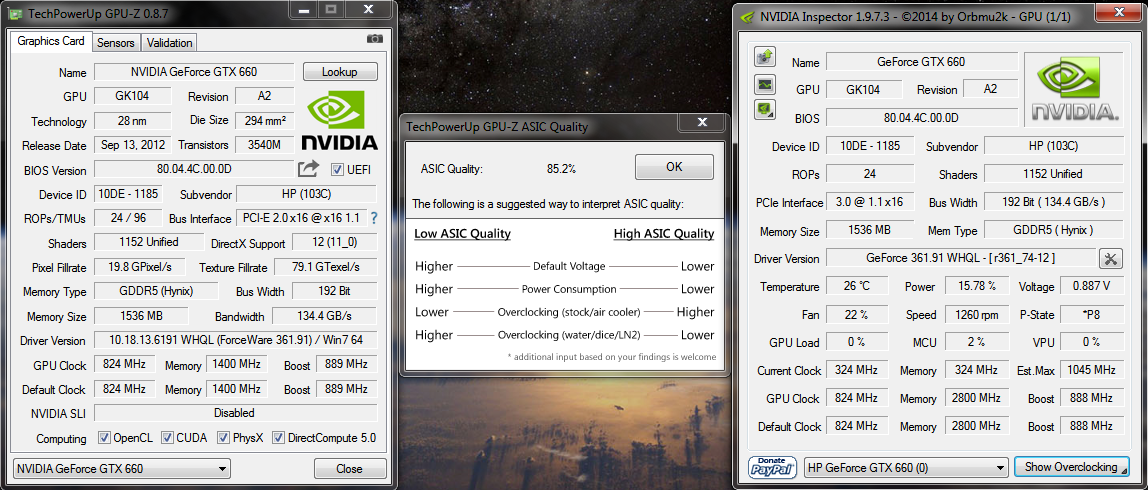Click the Pixel Fillrate 19.8 GPixel/s value
This screenshot has height=490, width=1148.
point(139,267)
